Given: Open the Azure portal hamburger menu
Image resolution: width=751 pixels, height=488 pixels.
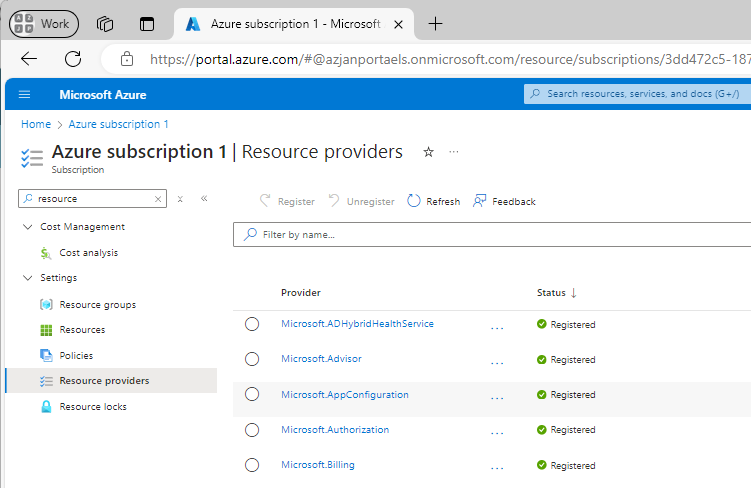Looking at the screenshot, I should point(24,94).
